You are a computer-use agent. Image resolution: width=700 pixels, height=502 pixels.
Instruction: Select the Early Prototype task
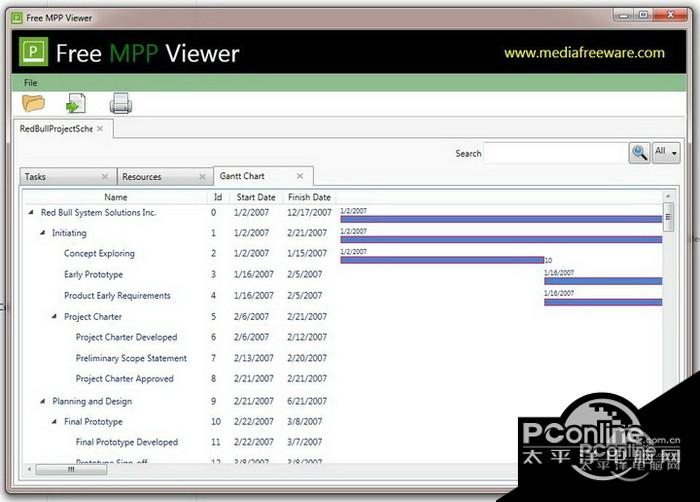[93, 274]
